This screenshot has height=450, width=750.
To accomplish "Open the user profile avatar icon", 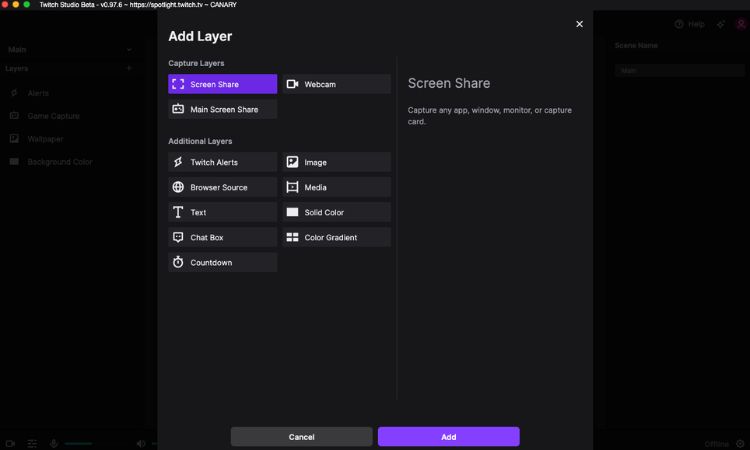I will 741,24.
